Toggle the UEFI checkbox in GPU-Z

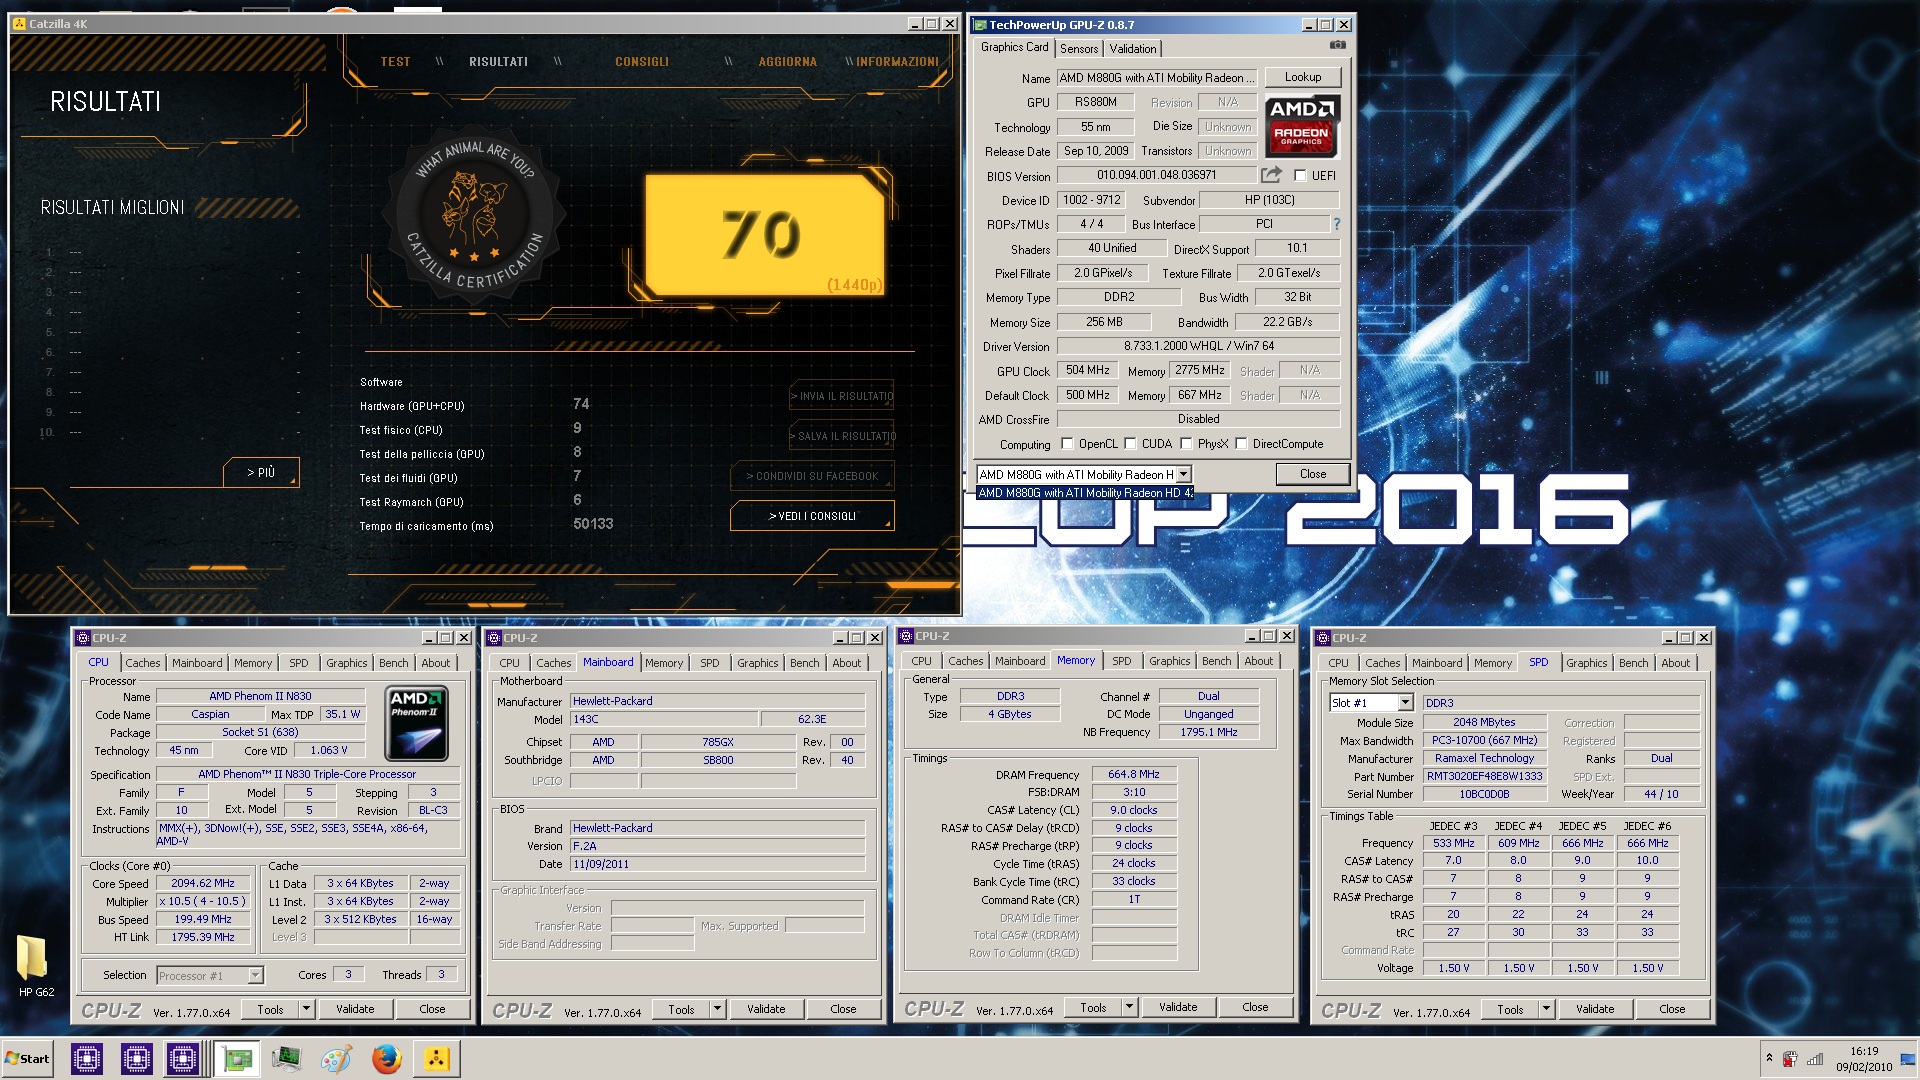1300,175
